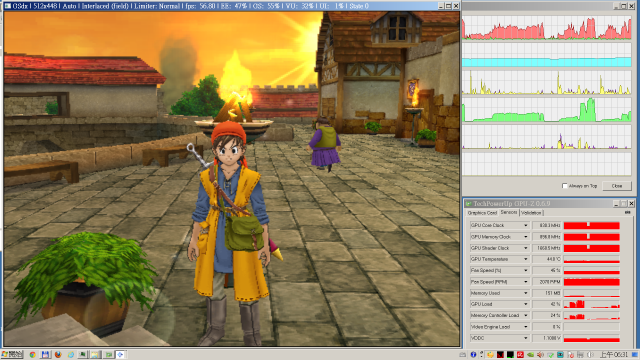Launch Firefox from the taskbar
The width and height of the screenshot is (640, 360).
pos(58,355)
